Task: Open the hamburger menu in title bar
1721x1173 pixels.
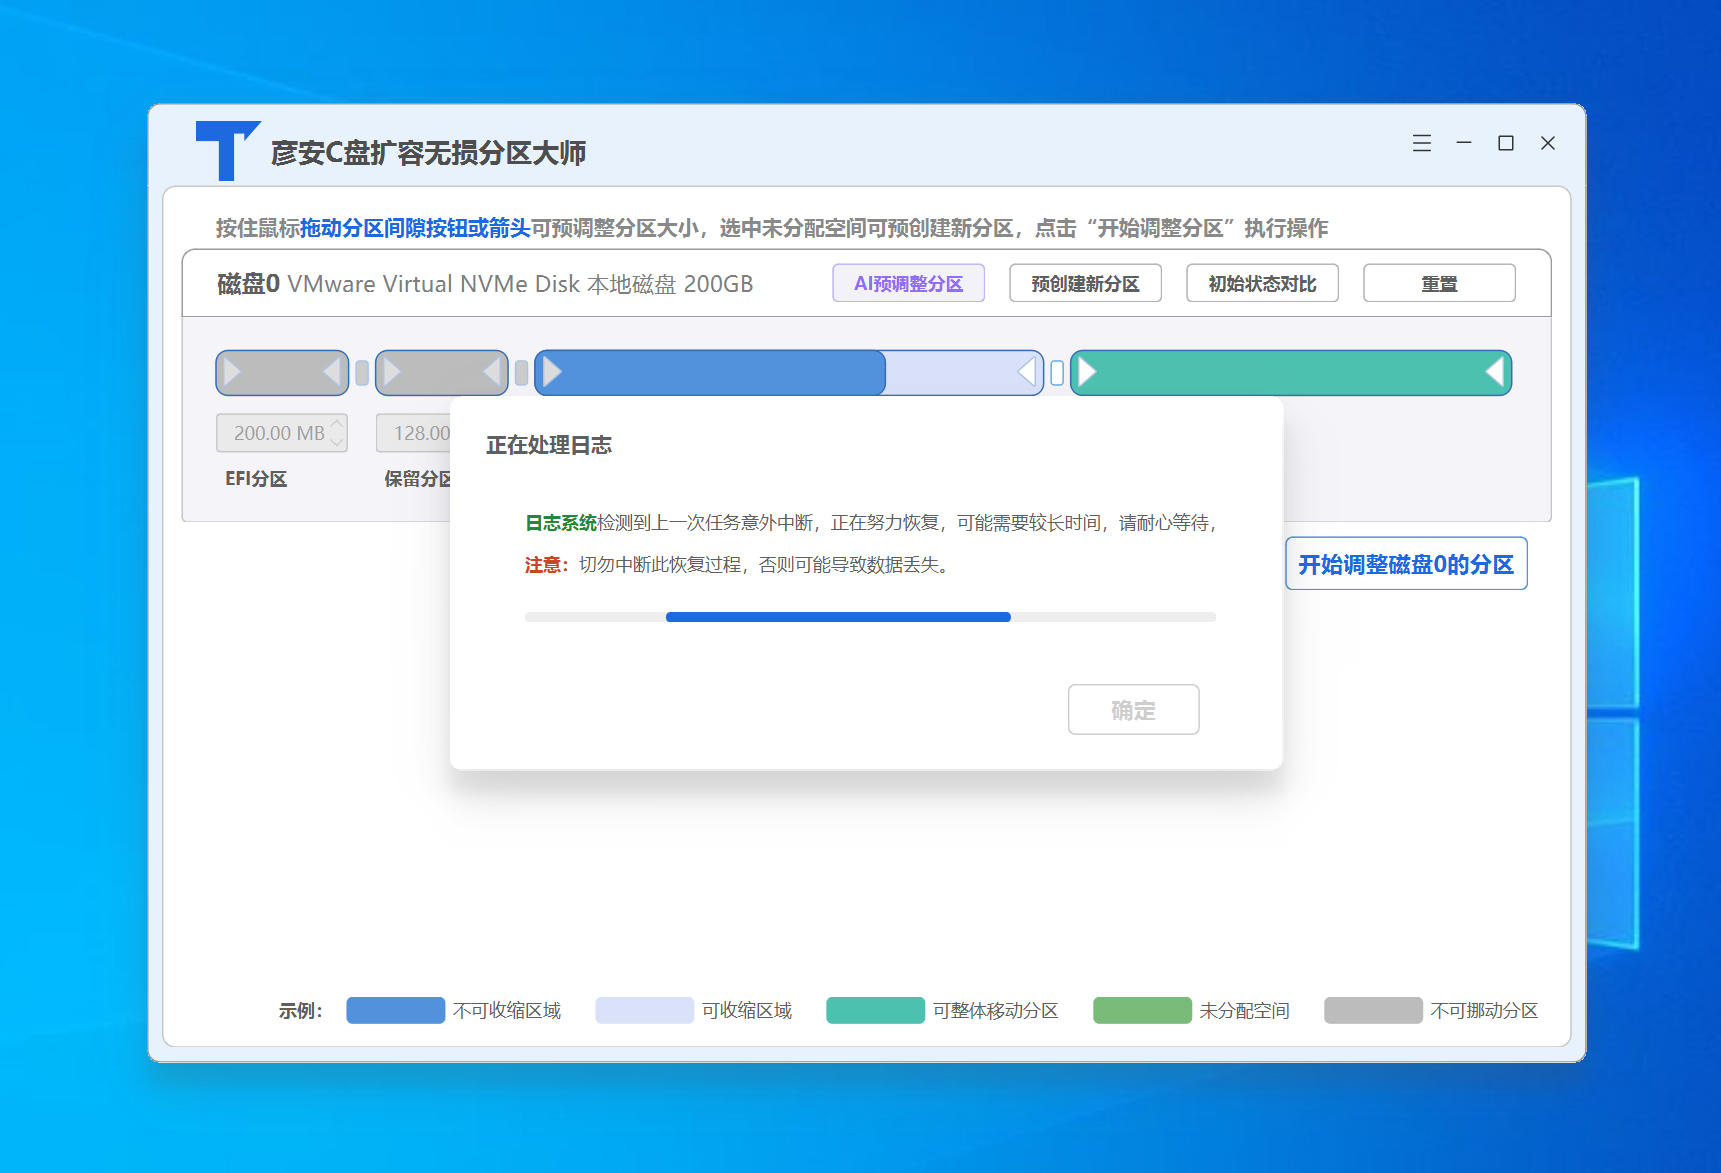Action: pyautogui.click(x=1421, y=143)
